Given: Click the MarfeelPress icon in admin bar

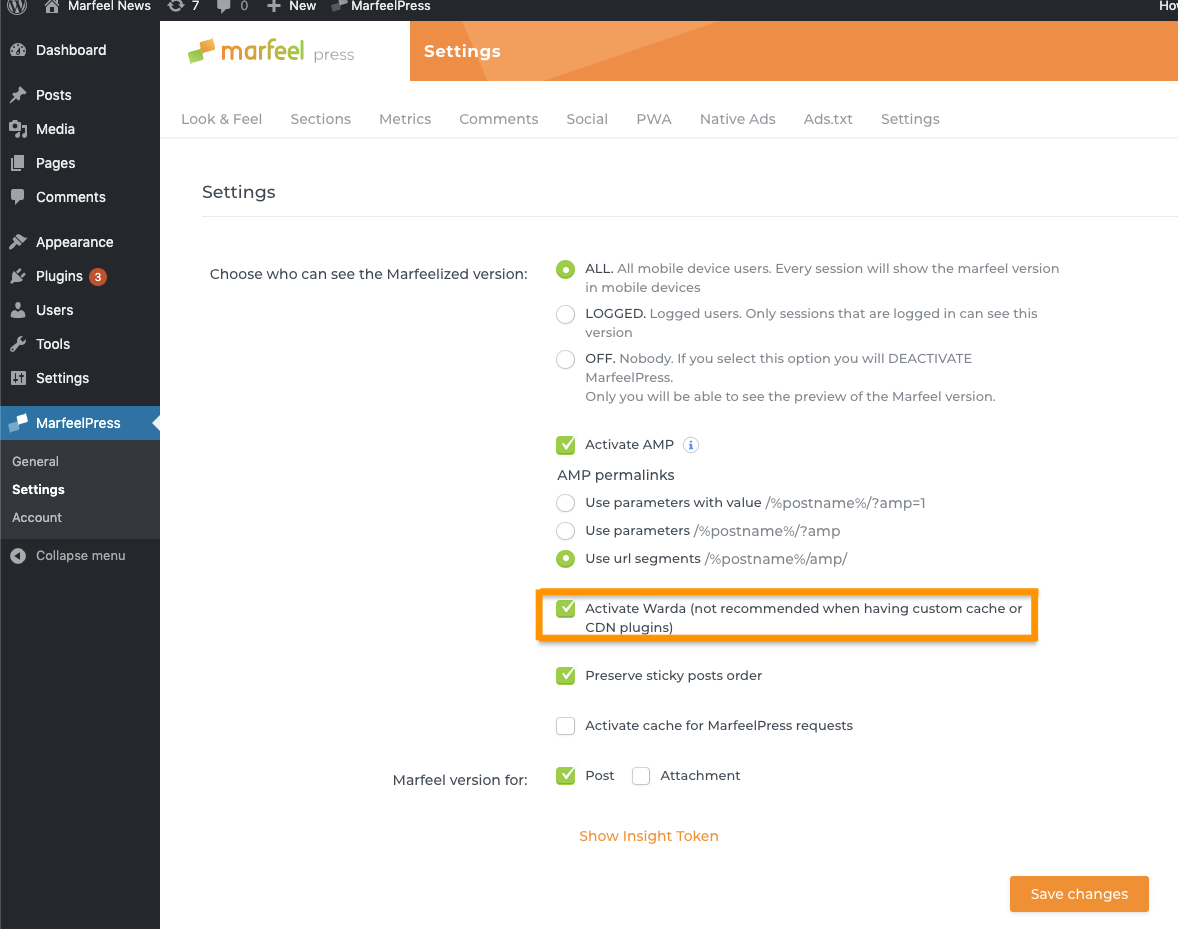Looking at the screenshot, I should pos(339,6).
